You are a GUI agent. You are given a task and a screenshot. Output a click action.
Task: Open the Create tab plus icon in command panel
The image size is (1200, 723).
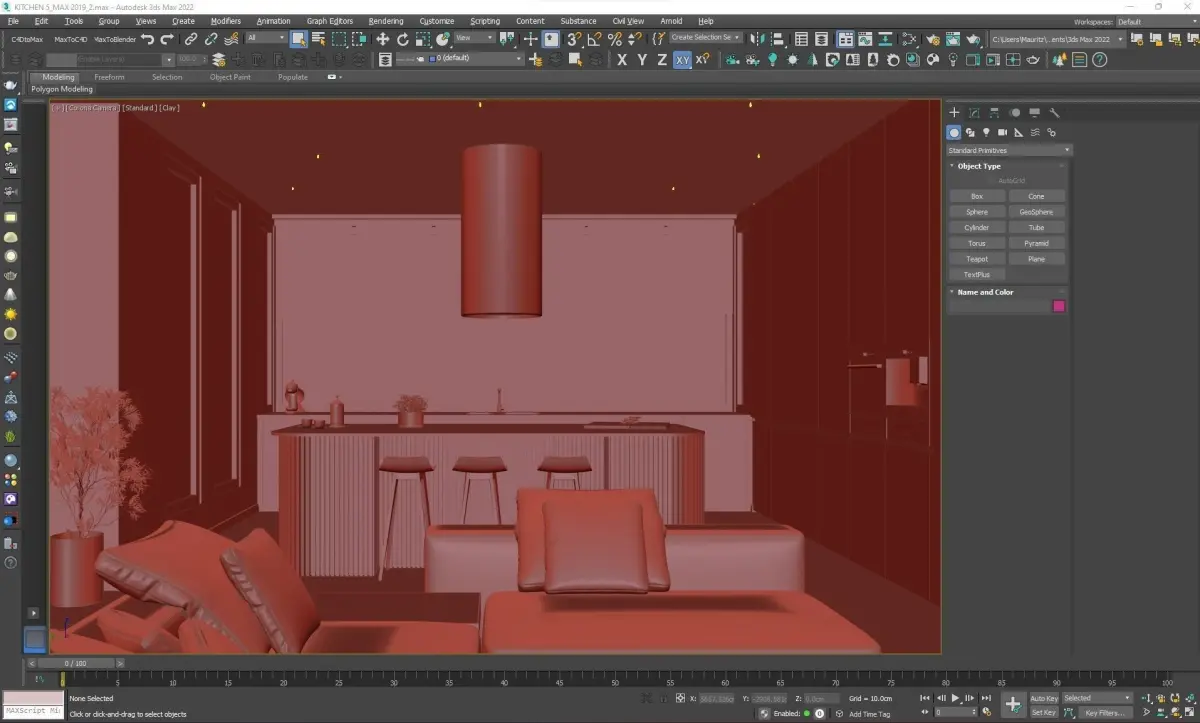(954, 113)
